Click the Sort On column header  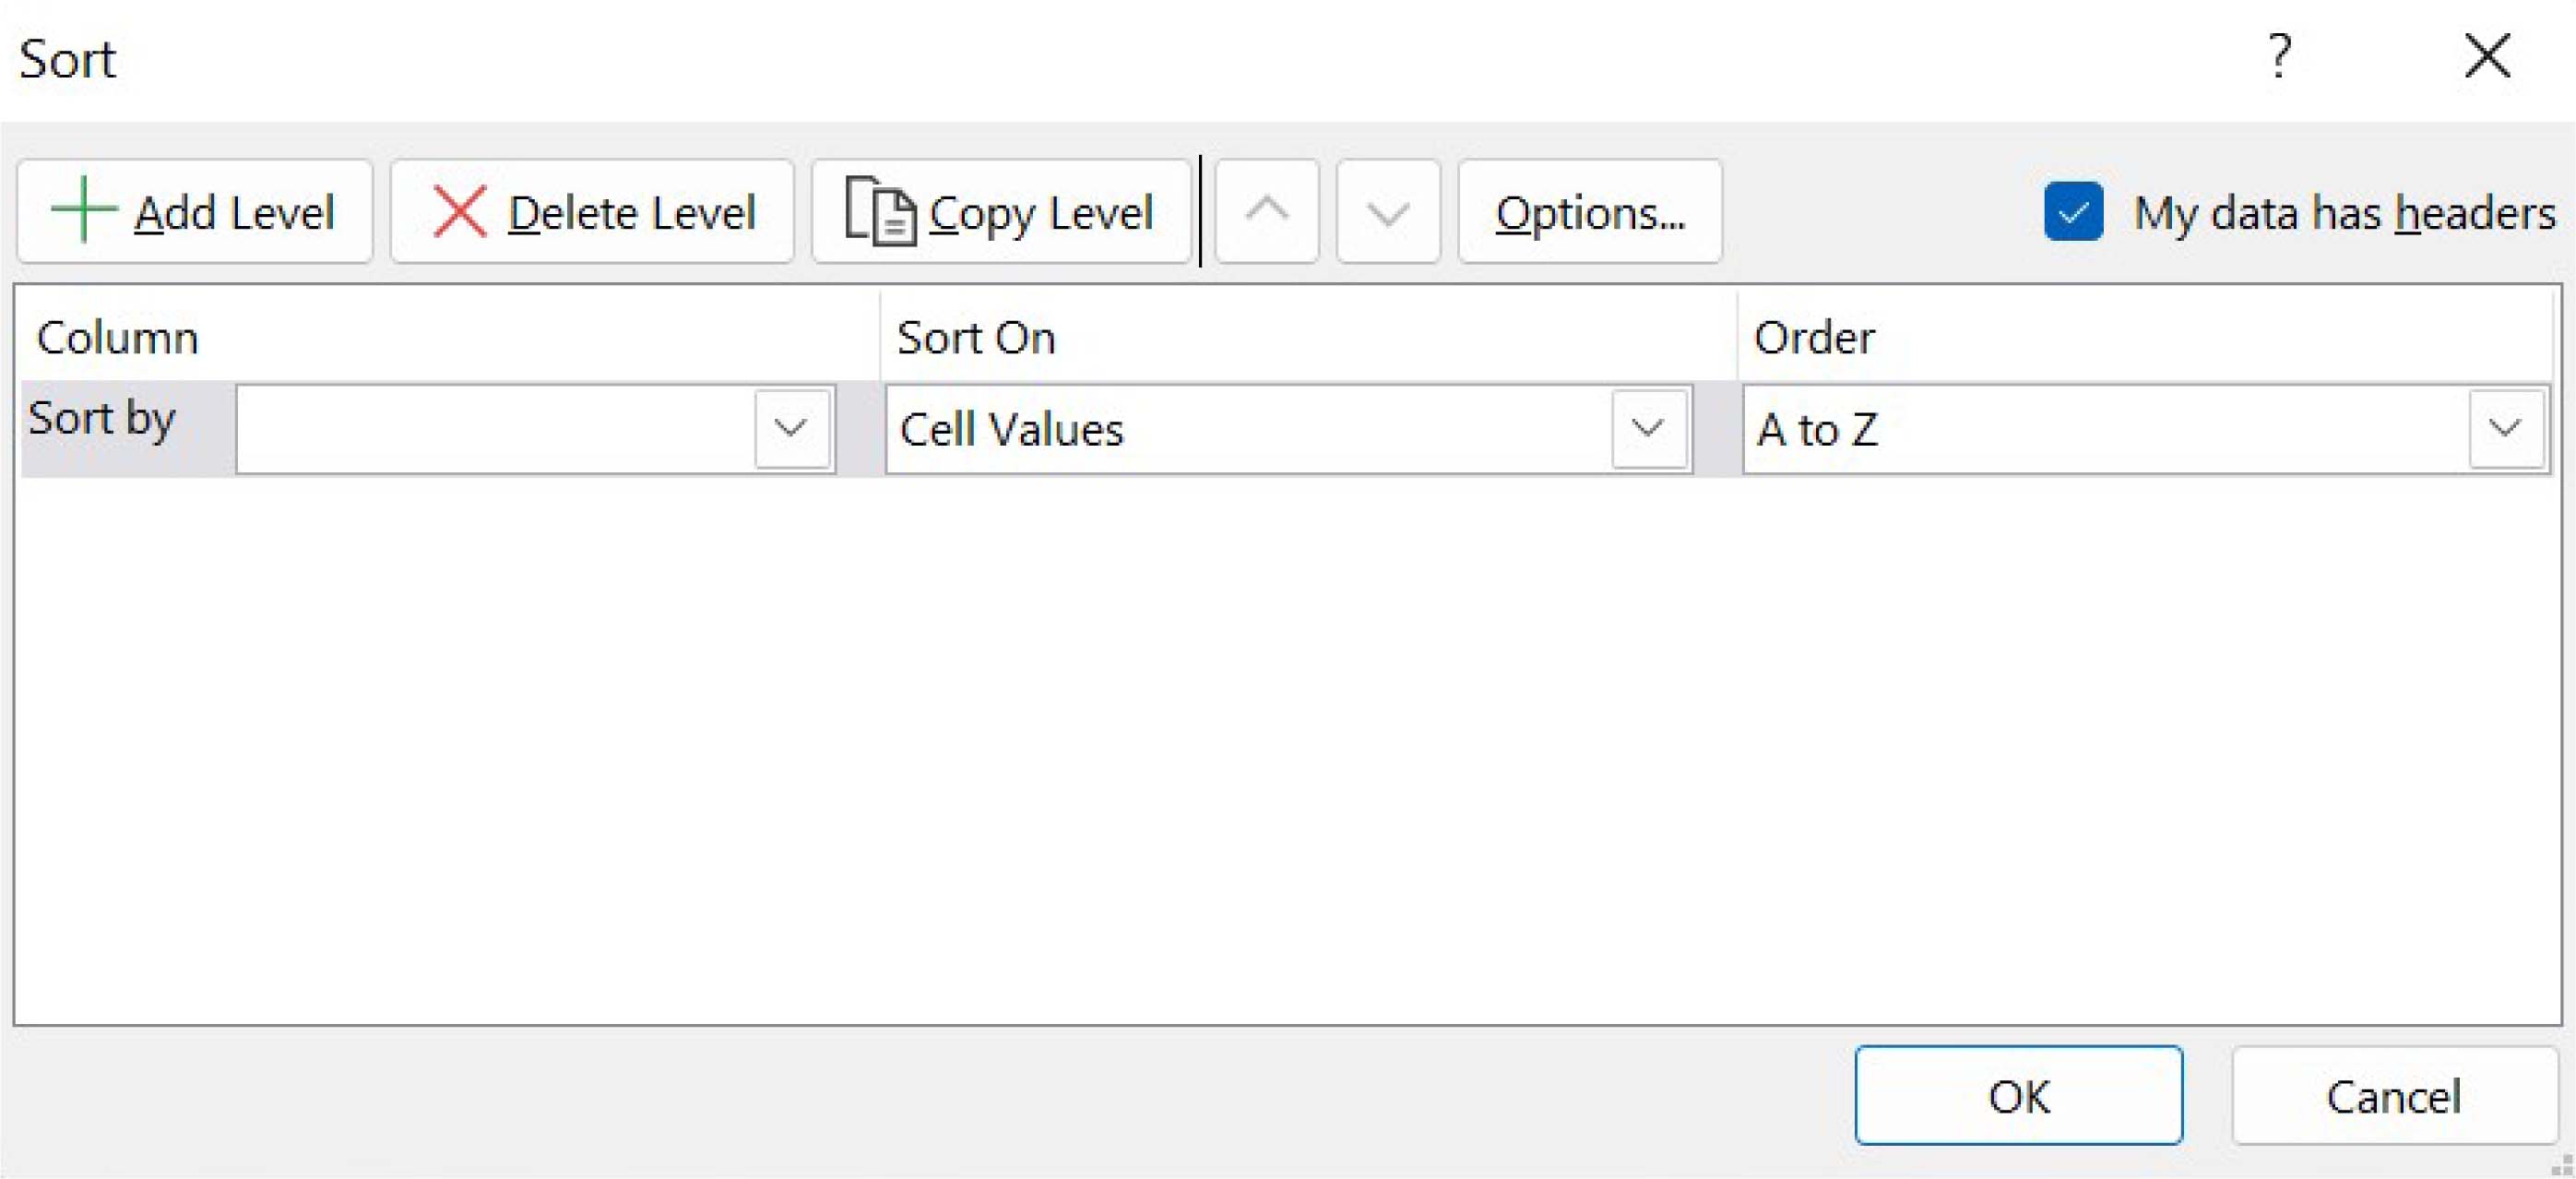(975, 338)
